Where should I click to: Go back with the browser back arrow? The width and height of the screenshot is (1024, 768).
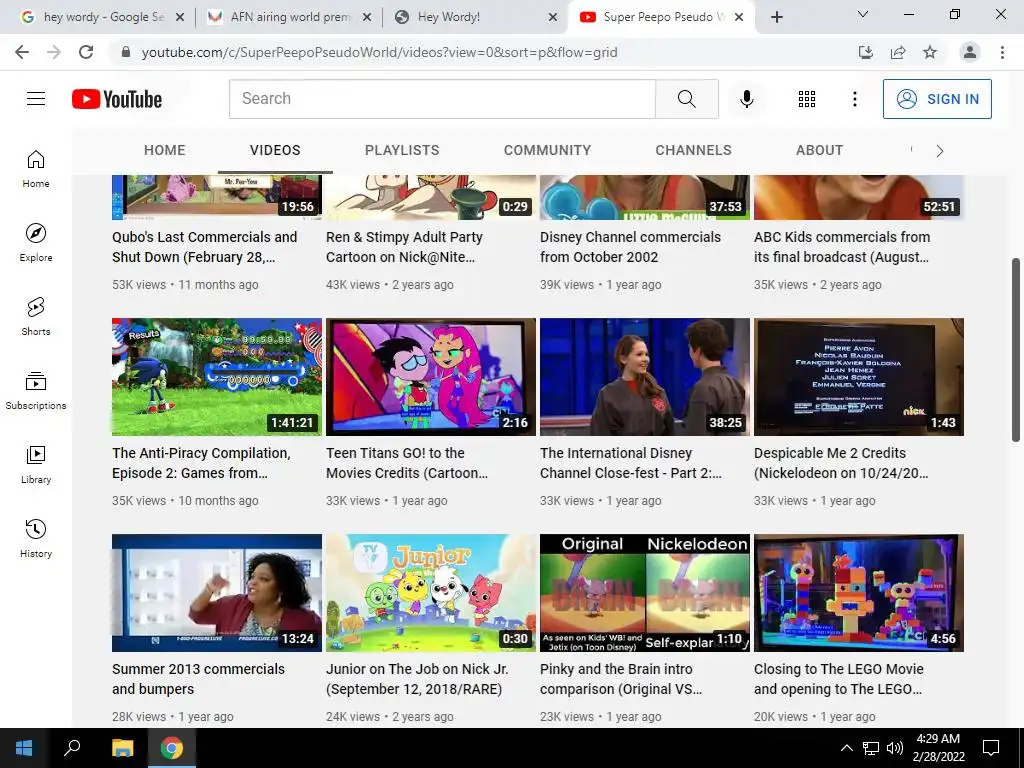click(x=22, y=52)
